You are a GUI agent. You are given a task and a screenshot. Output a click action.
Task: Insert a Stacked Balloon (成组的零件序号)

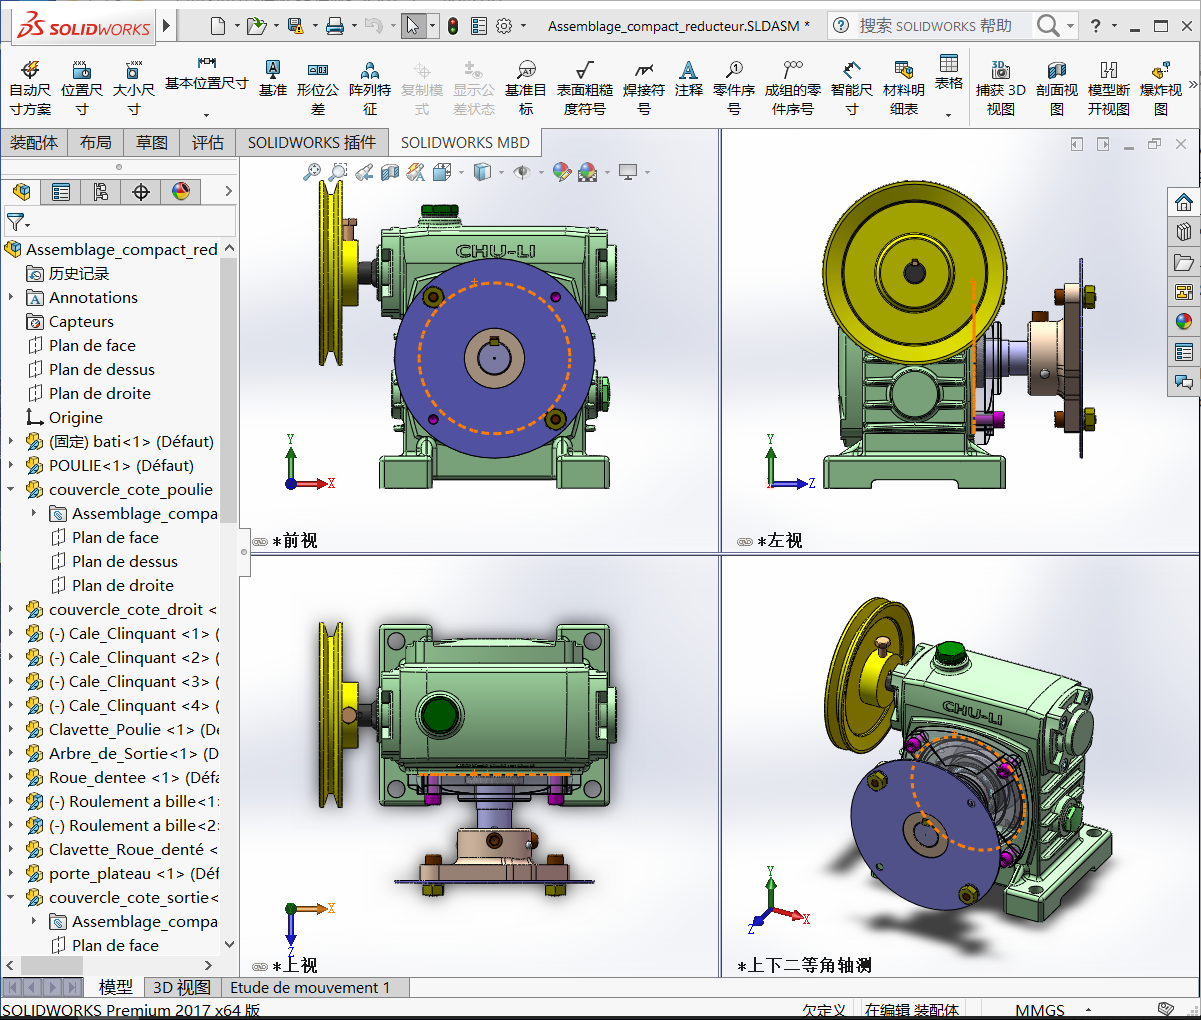[793, 88]
